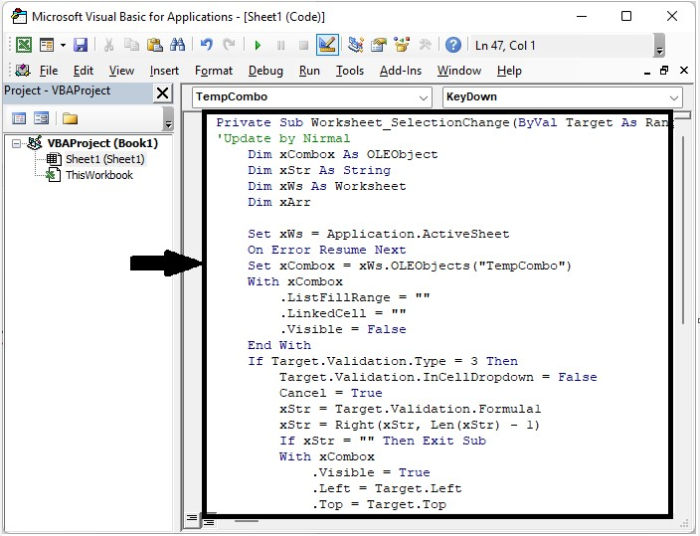This screenshot has height=536, width=700.
Task: Click code line .ListFillRange = ""
Action: 355,298
